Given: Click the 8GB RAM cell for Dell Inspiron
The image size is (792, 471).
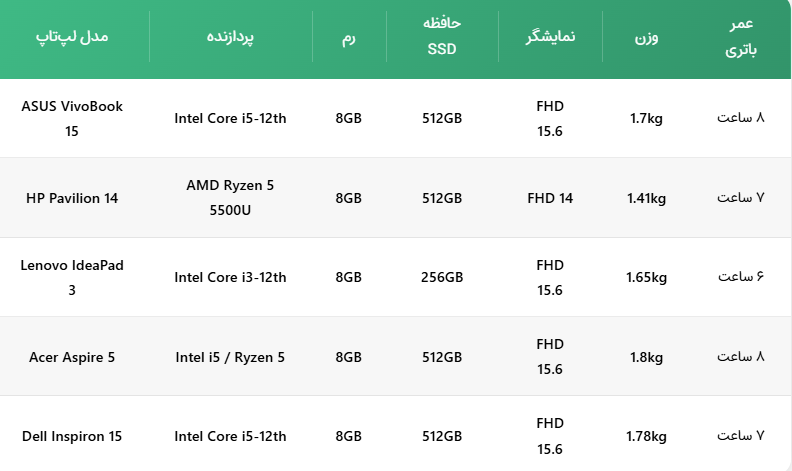Looking at the screenshot, I should (x=349, y=436).
